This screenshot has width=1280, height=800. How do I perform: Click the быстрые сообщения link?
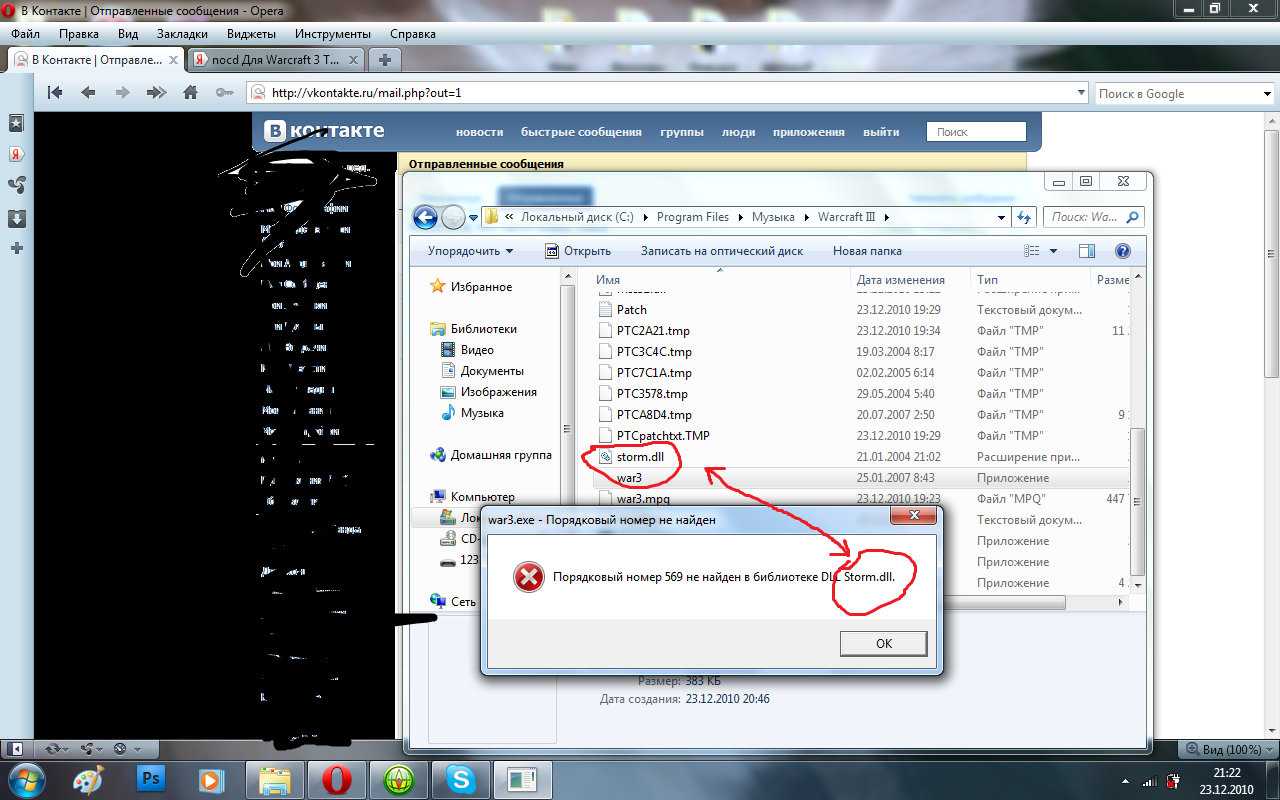click(581, 132)
